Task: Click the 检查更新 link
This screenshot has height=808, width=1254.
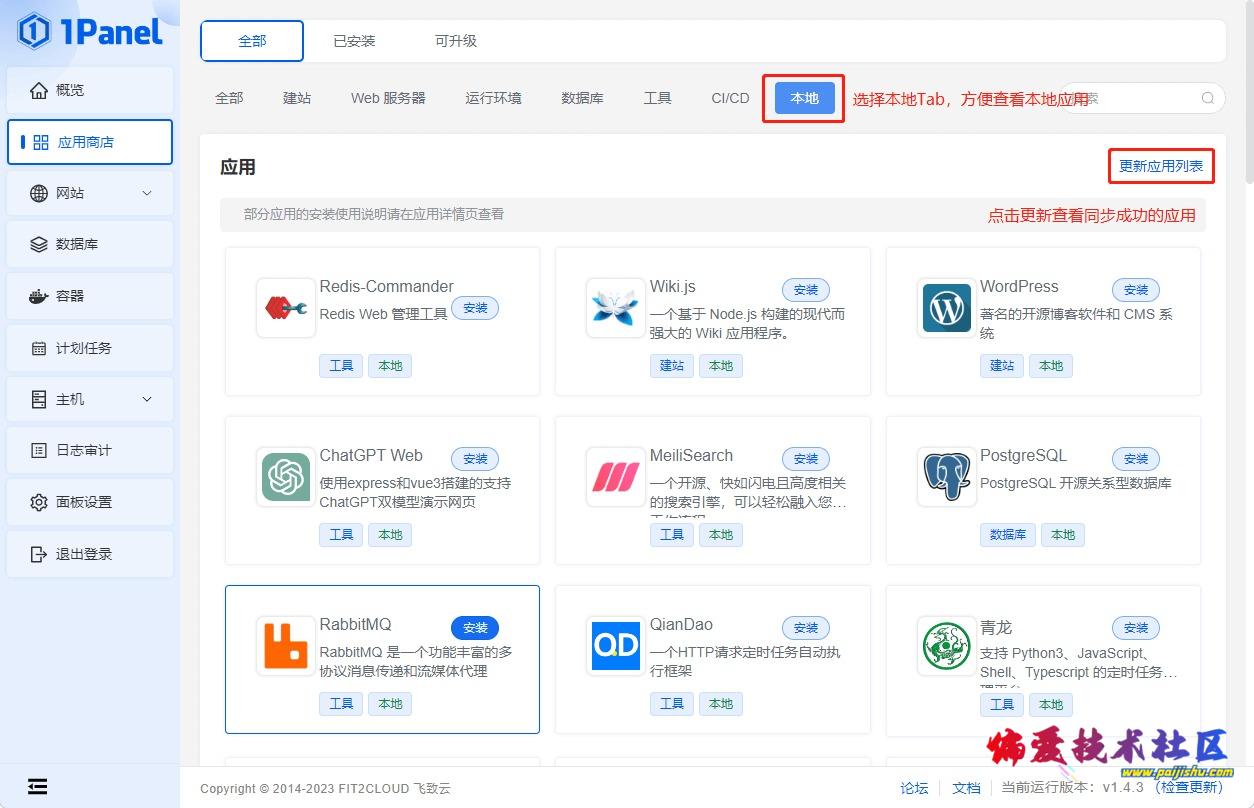Action: click(x=1189, y=788)
